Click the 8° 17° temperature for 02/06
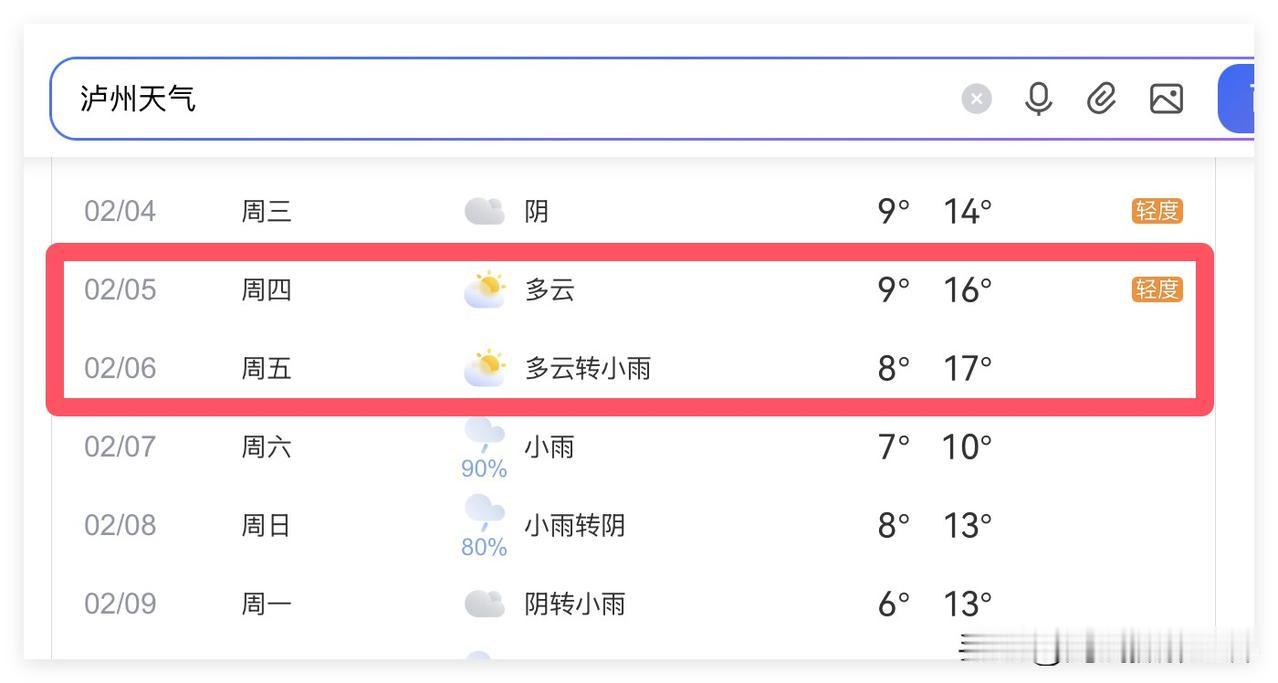 934,368
